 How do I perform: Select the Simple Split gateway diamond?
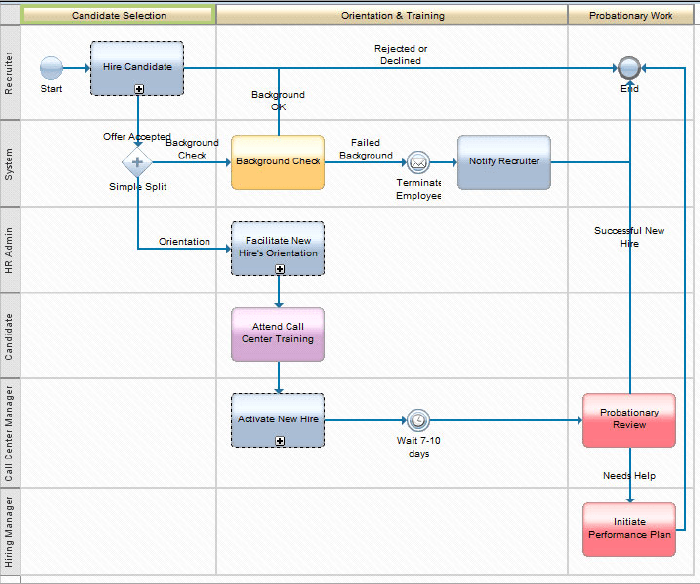138,162
